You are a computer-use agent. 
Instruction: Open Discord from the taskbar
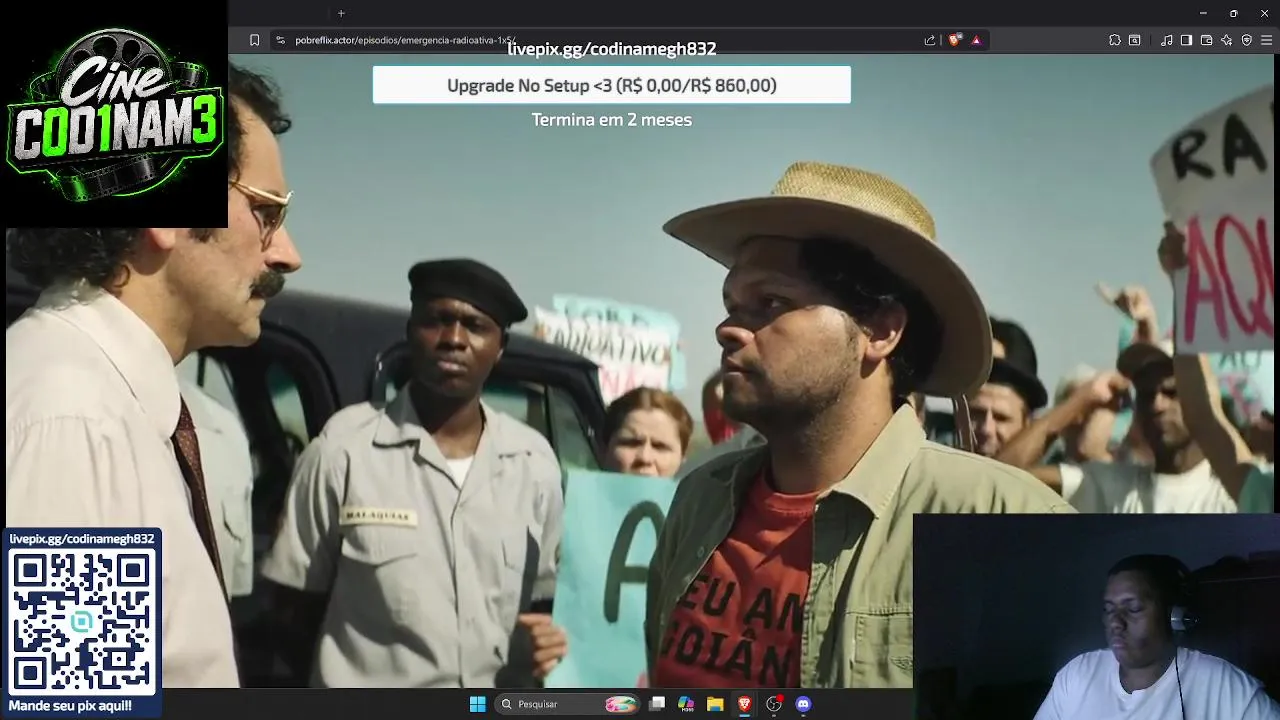pyautogui.click(x=803, y=704)
